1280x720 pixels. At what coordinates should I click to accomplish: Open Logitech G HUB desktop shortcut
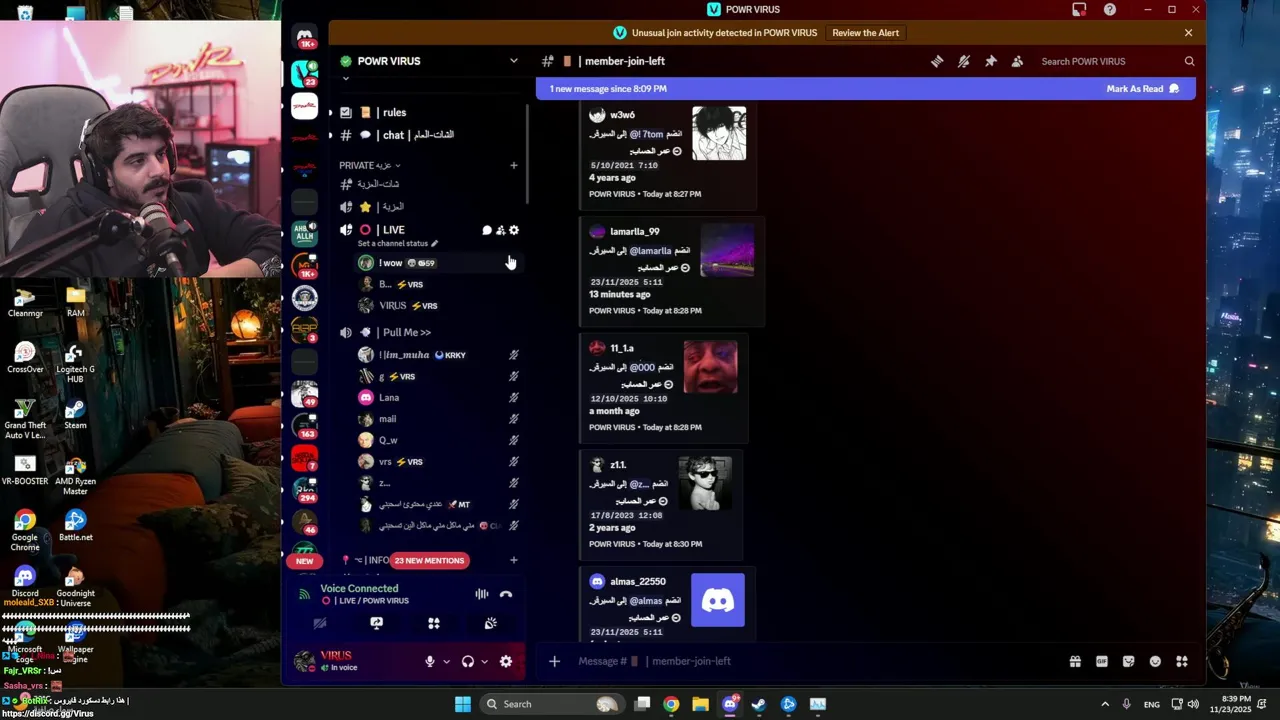point(75,364)
